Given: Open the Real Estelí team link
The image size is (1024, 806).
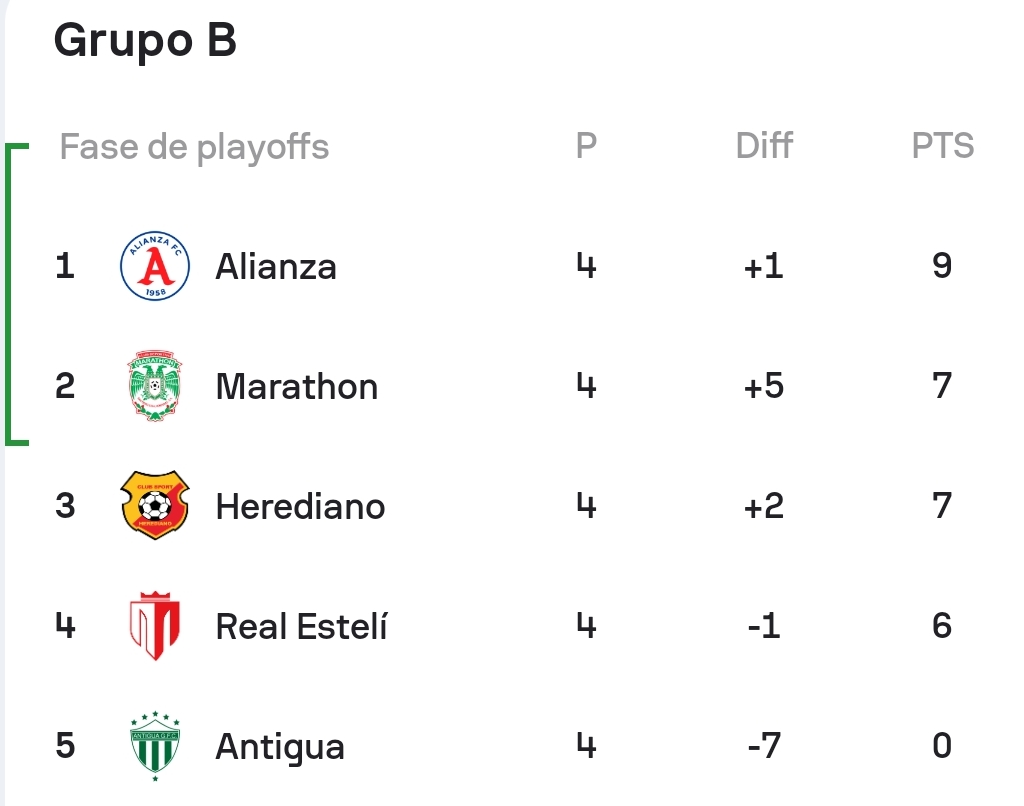Looking at the screenshot, I should tap(302, 626).
